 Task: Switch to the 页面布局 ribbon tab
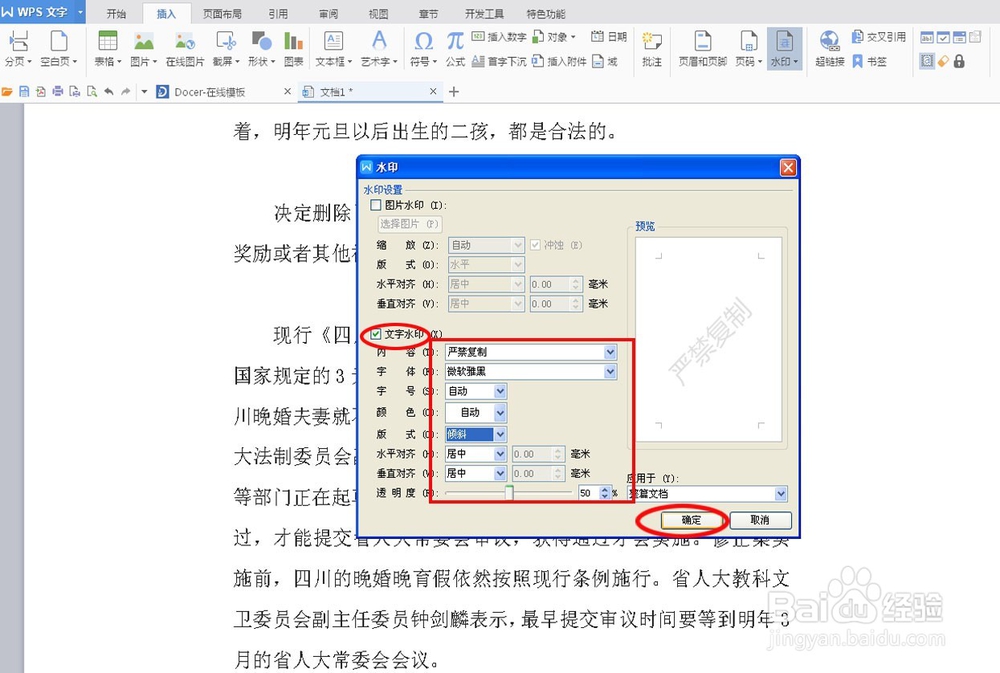[x=222, y=13]
